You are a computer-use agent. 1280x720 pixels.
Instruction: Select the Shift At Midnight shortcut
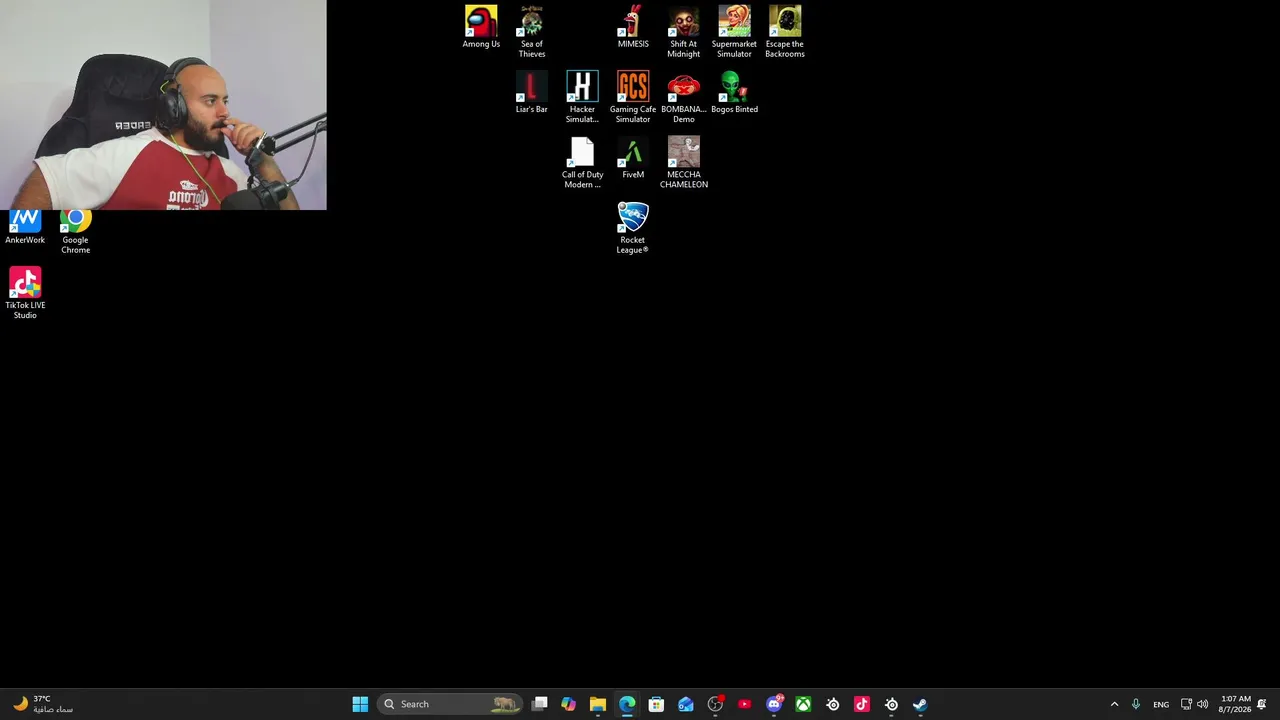684,32
